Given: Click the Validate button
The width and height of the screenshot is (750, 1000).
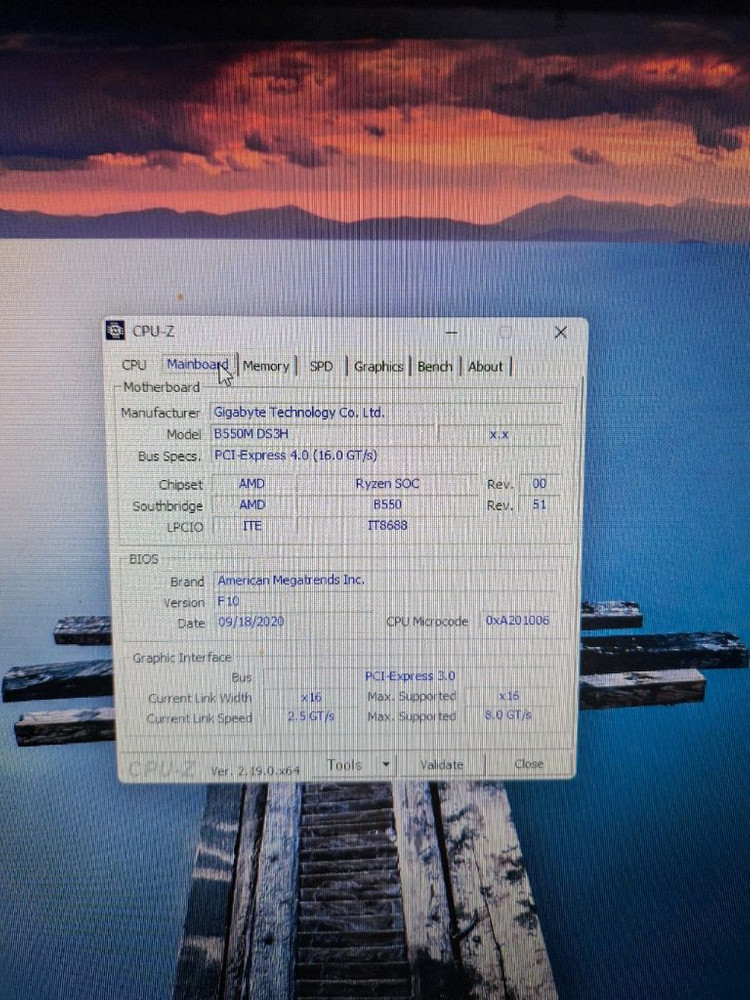Looking at the screenshot, I should pos(441,764).
